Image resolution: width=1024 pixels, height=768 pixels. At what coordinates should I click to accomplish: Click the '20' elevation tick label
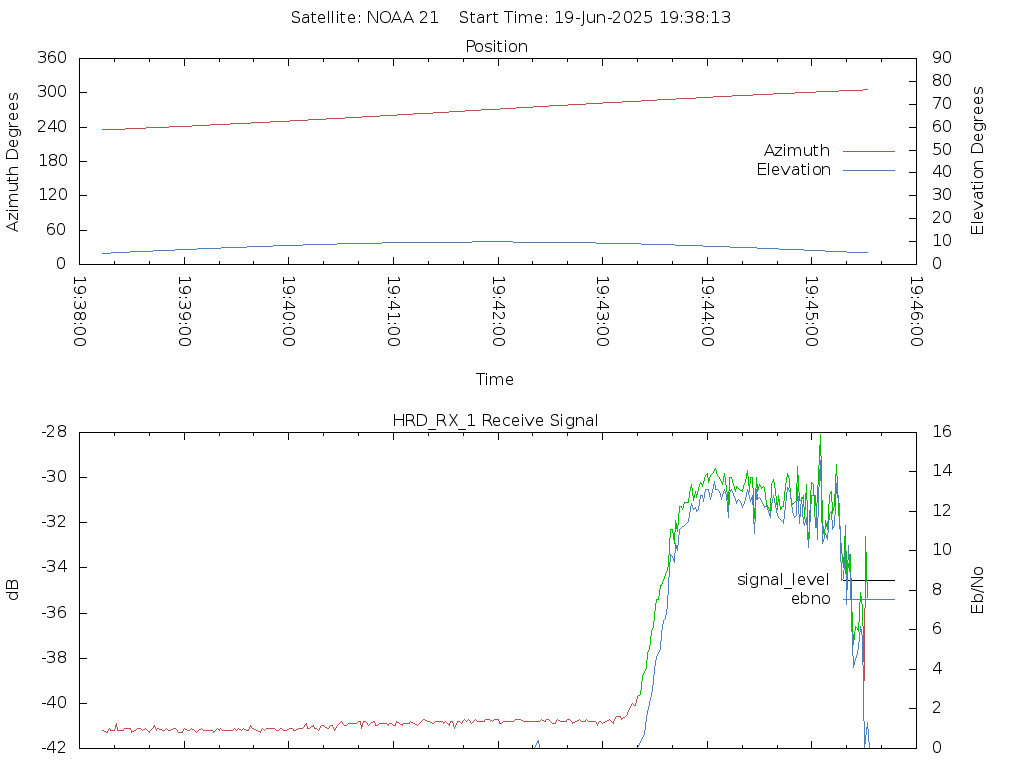942,218
